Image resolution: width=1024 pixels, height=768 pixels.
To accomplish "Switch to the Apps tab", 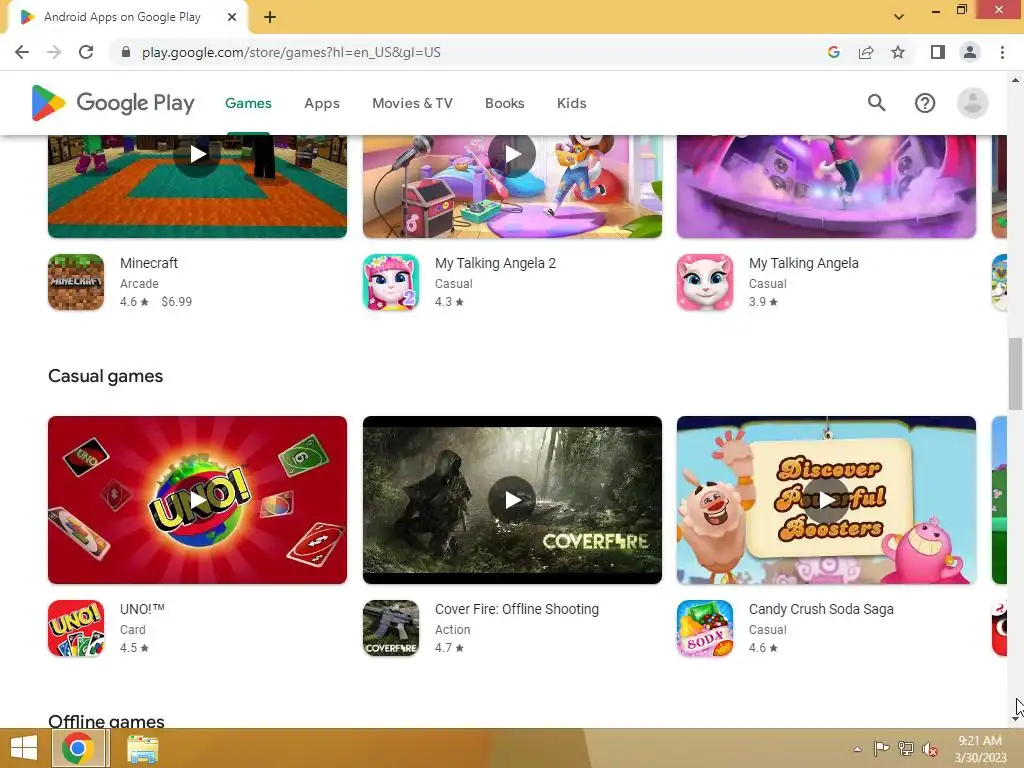I will point(322,103).
